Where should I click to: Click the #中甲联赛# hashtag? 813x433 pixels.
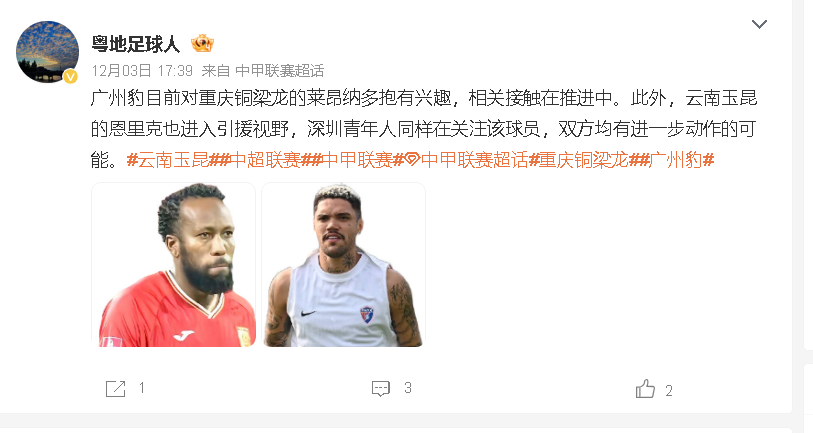(x=357, y=160)
